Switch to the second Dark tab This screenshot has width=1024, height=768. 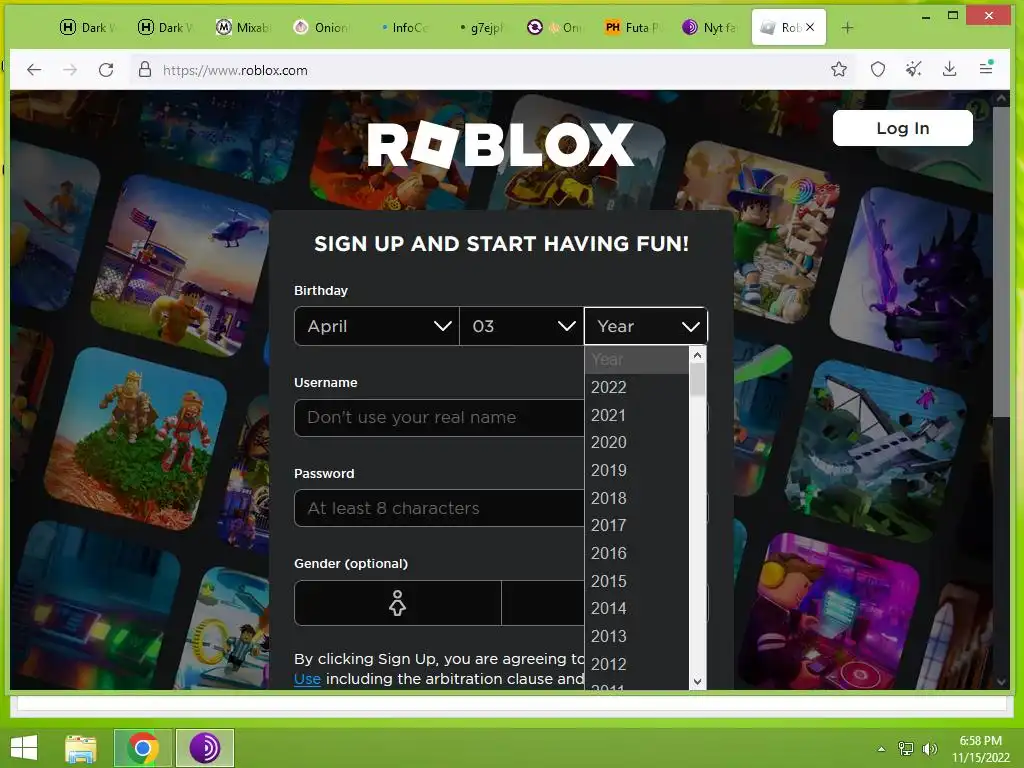point(165,27)
